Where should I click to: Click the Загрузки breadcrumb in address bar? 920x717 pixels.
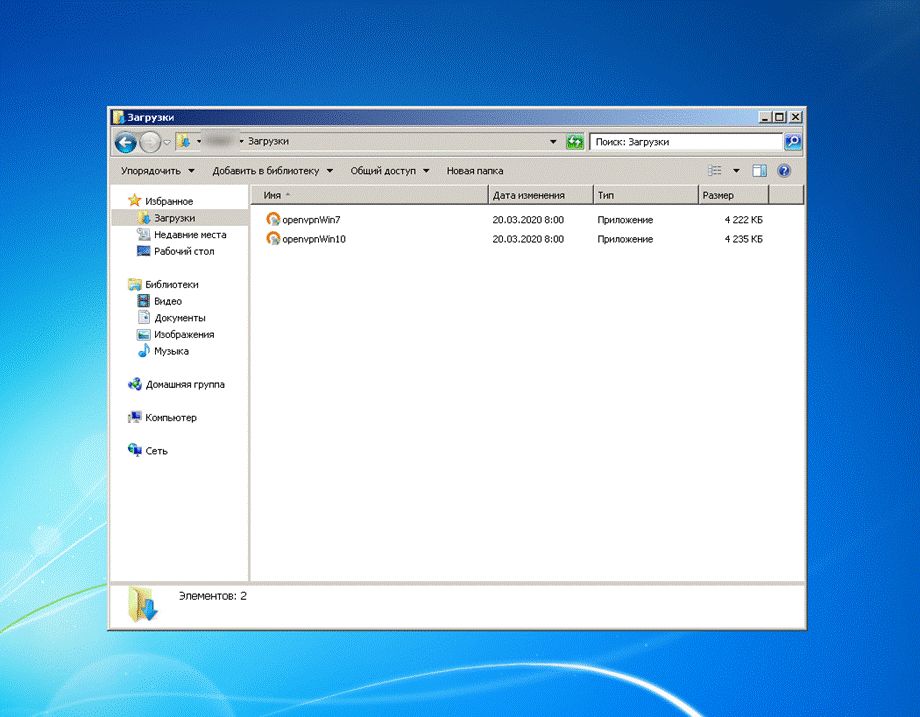pos(268,141)
